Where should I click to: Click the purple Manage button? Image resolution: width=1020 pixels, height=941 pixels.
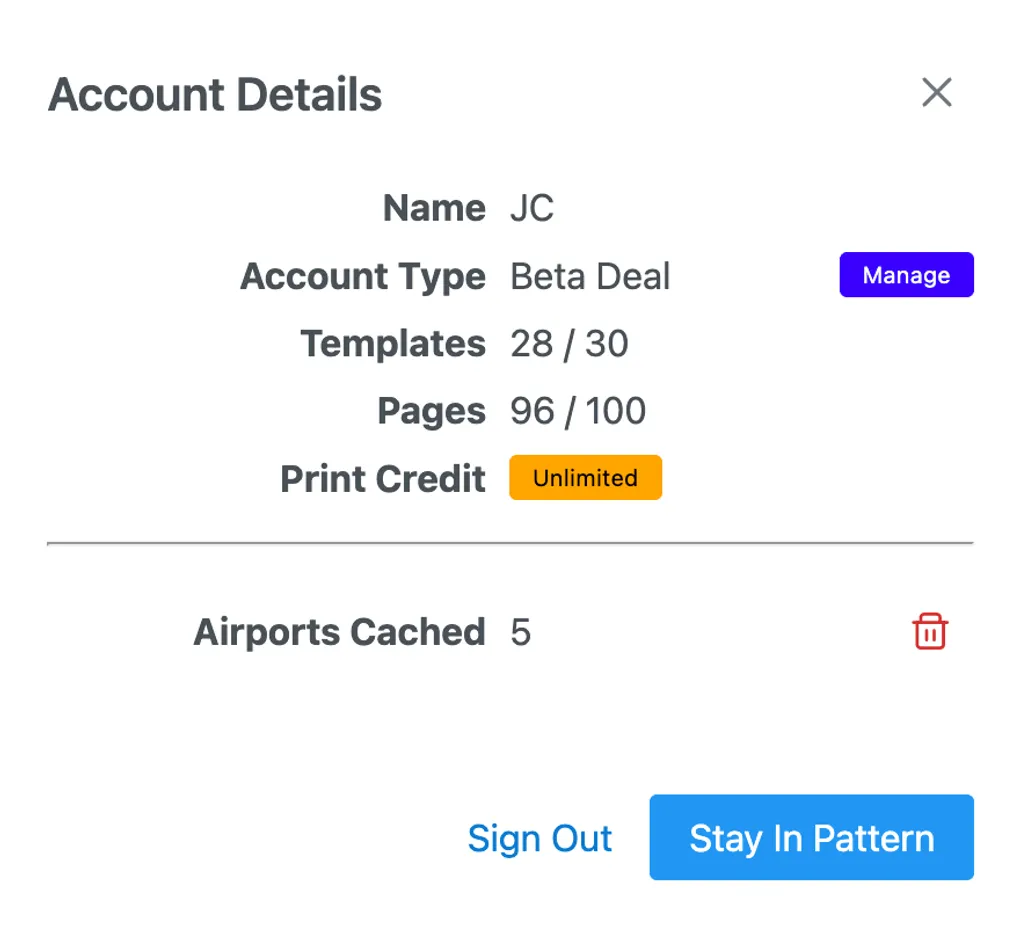click(x=906, y=275)
